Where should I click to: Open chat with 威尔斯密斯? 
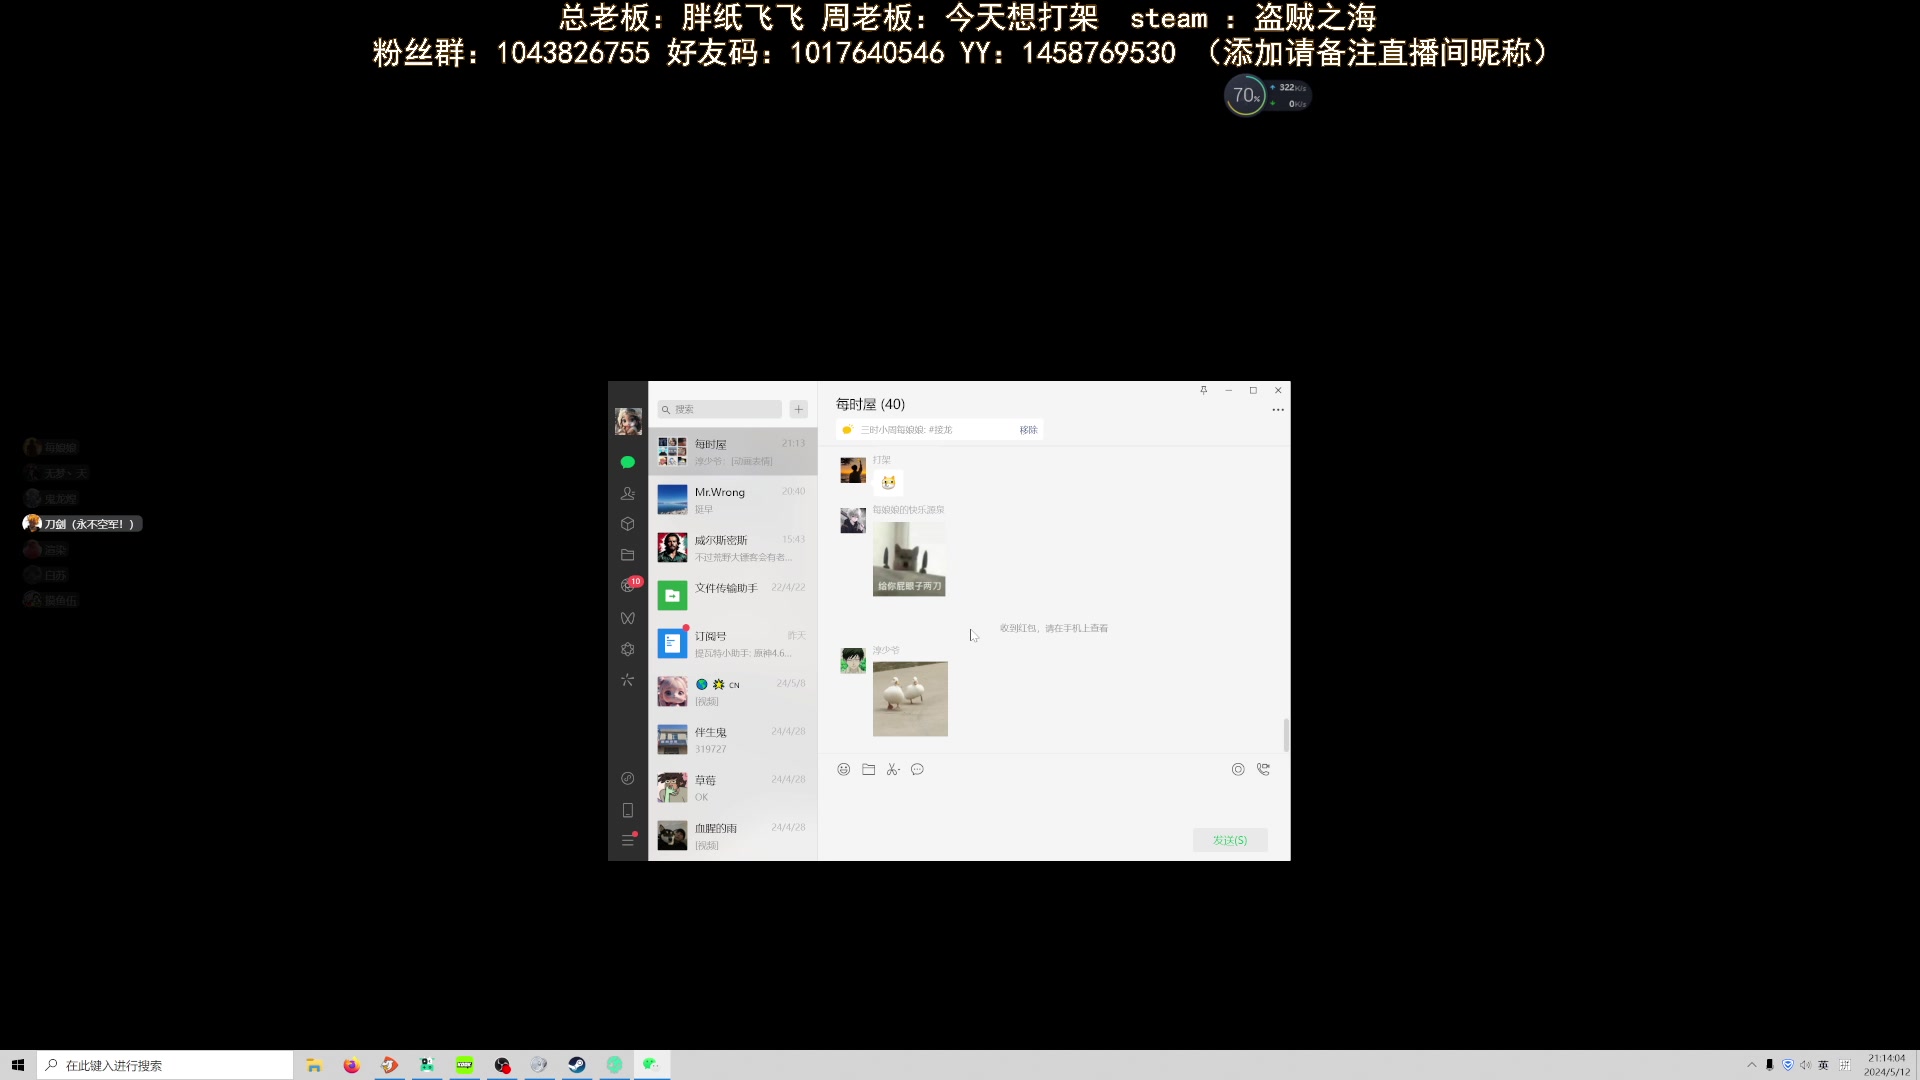coord(733,547)
